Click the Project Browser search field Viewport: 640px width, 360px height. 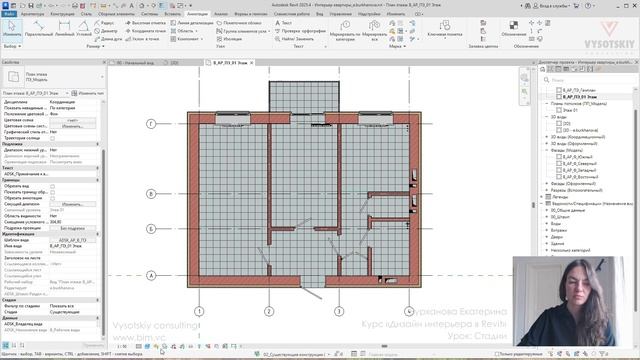tap(590, 80)
